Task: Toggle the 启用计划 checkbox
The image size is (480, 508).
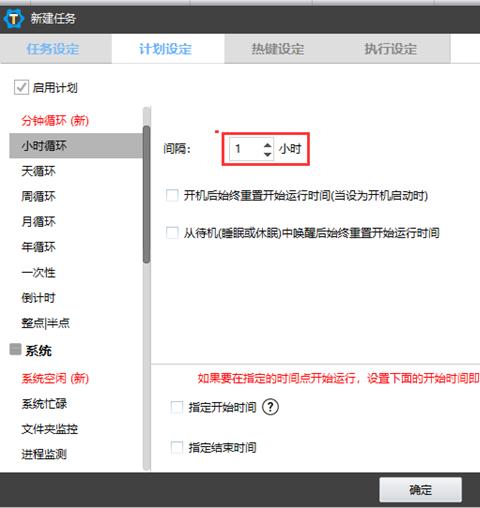Action: [21, 88]
